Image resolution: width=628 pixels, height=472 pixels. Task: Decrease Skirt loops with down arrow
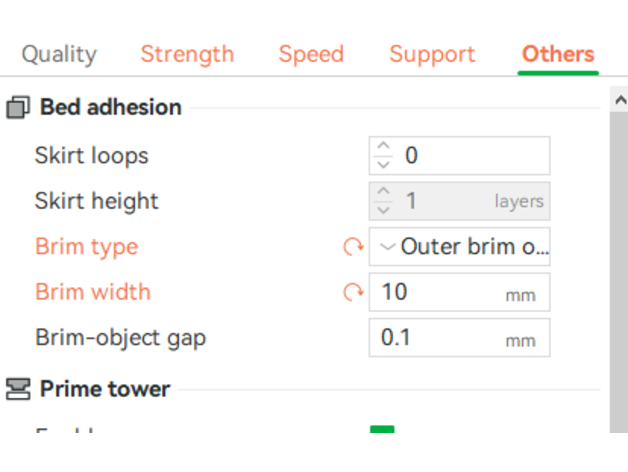pos(383,164)
